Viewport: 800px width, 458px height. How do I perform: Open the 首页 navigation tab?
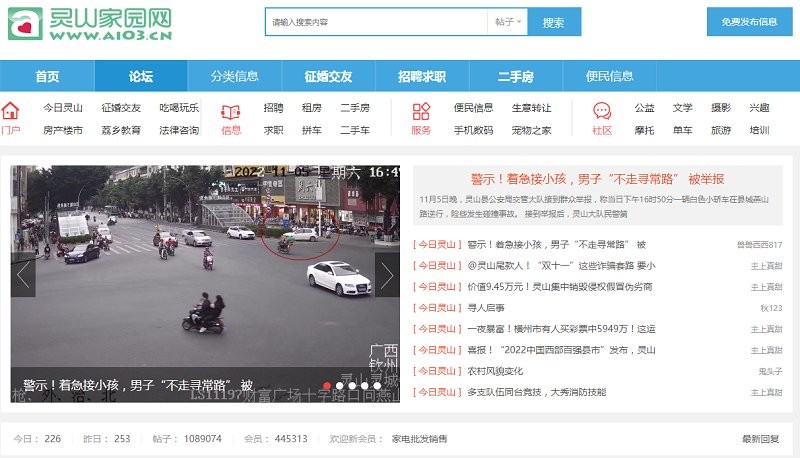(47, 77)
